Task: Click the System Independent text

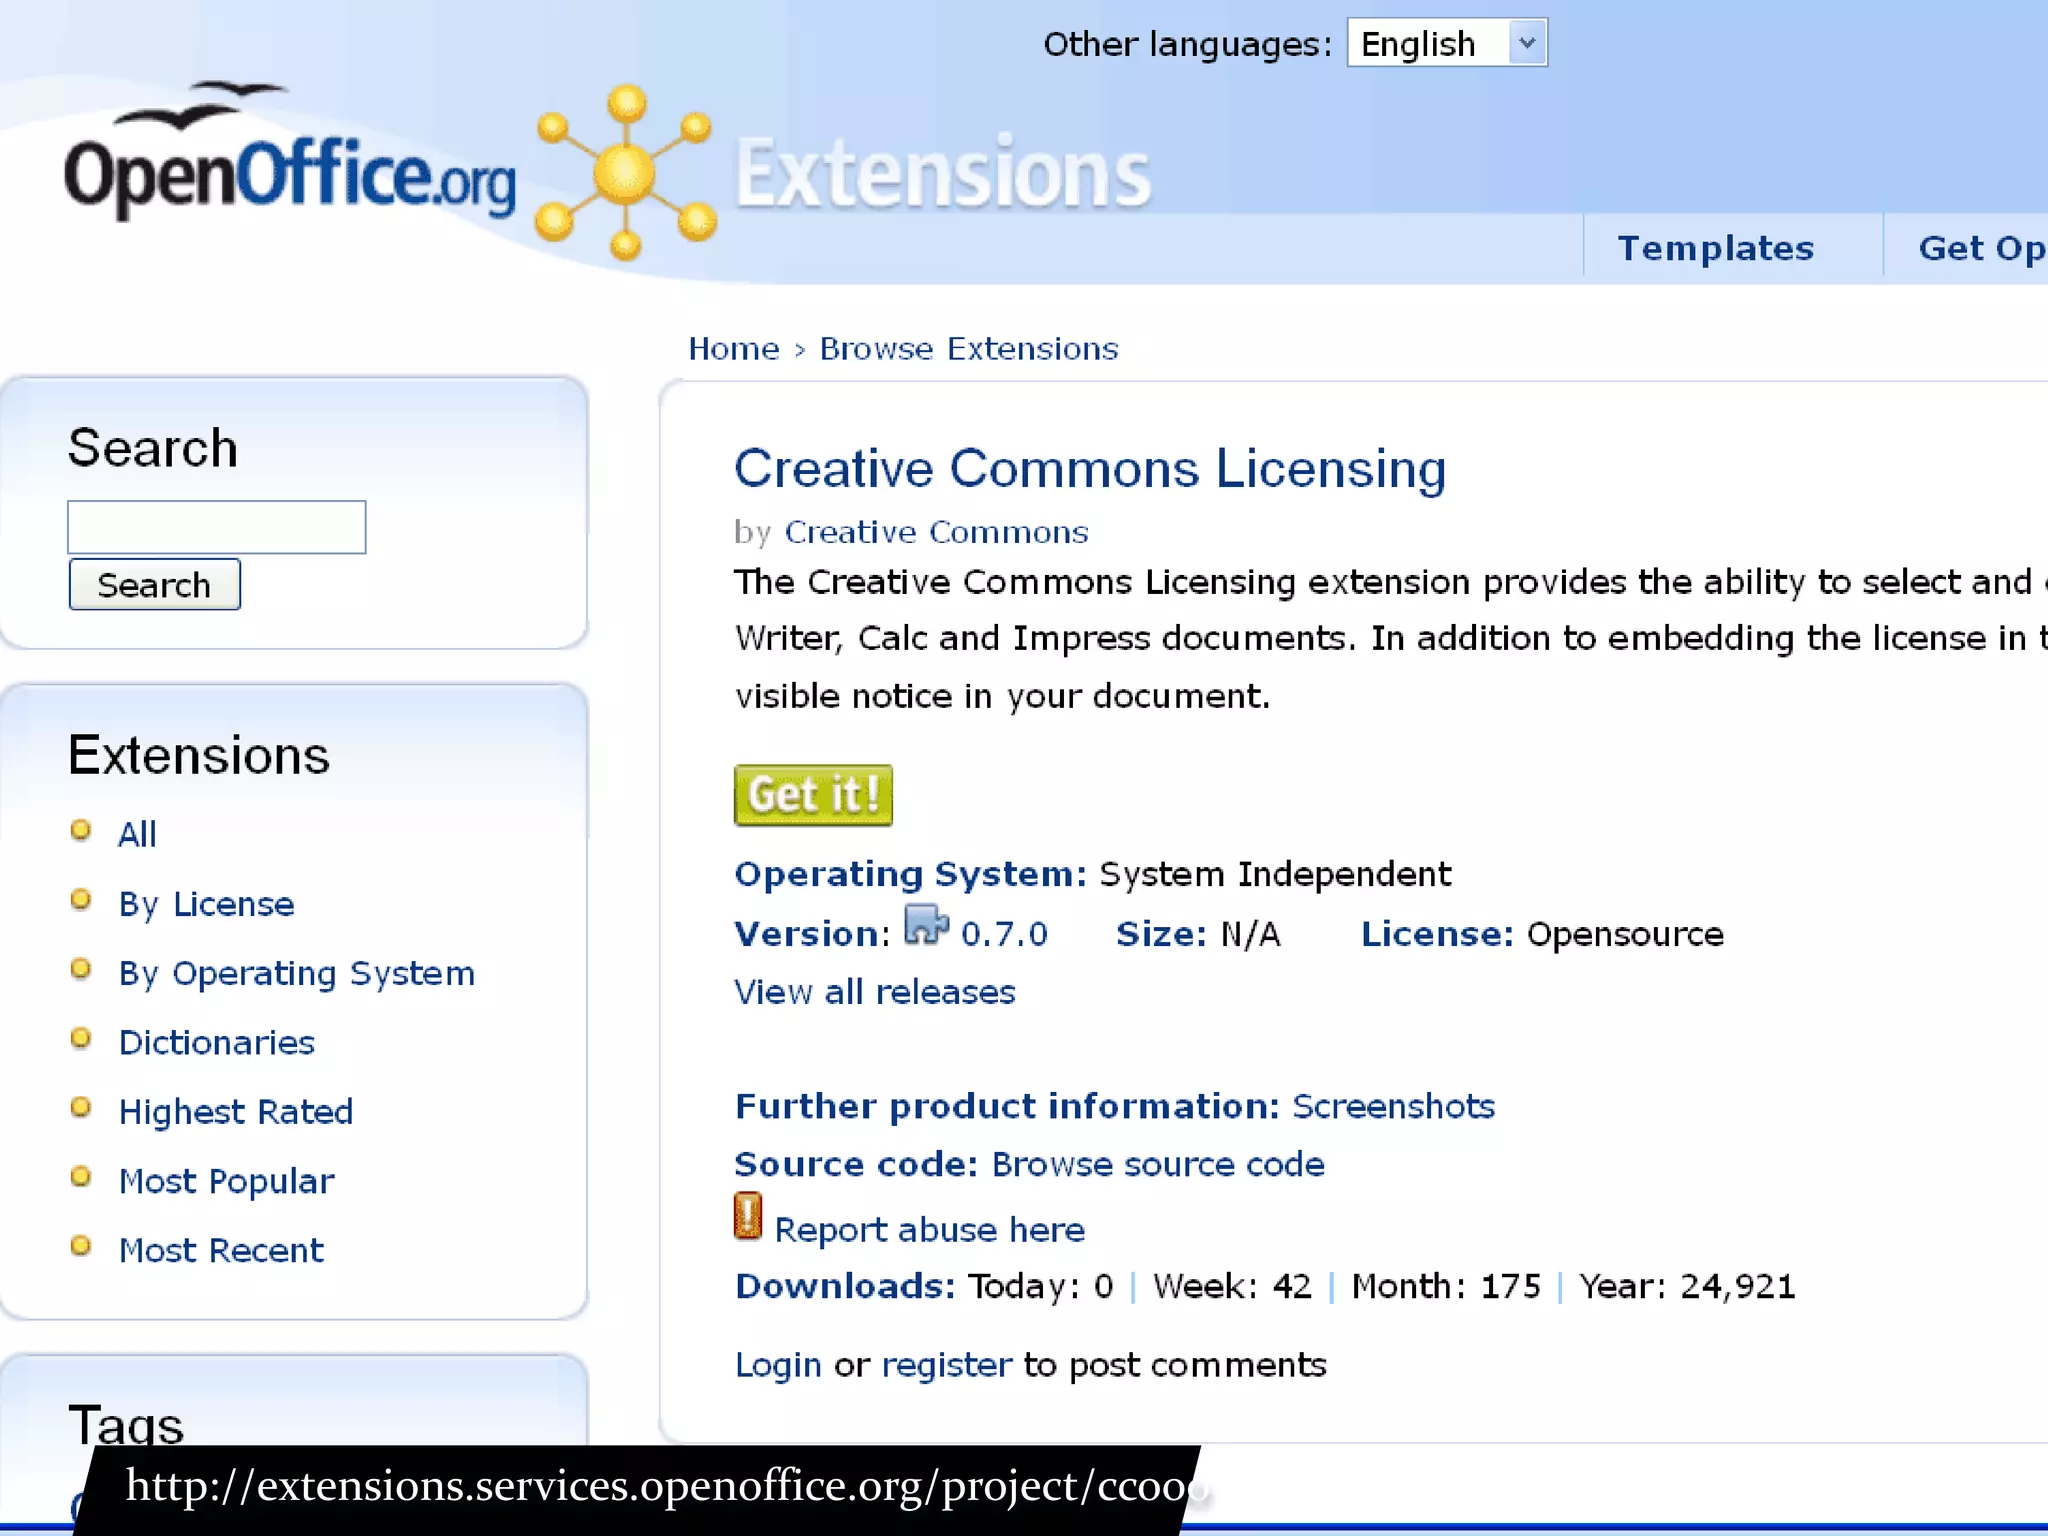Action: click(1275, 874)
